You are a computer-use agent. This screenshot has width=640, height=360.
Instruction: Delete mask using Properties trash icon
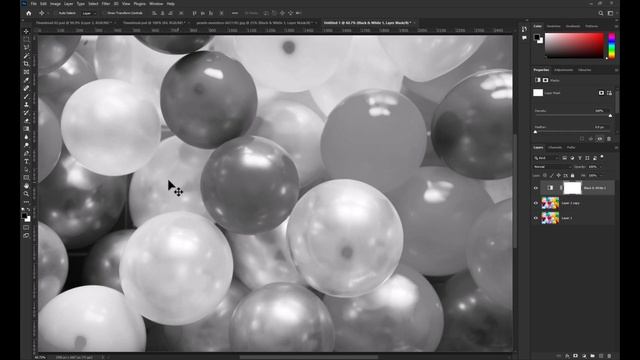tap(609, 139)
